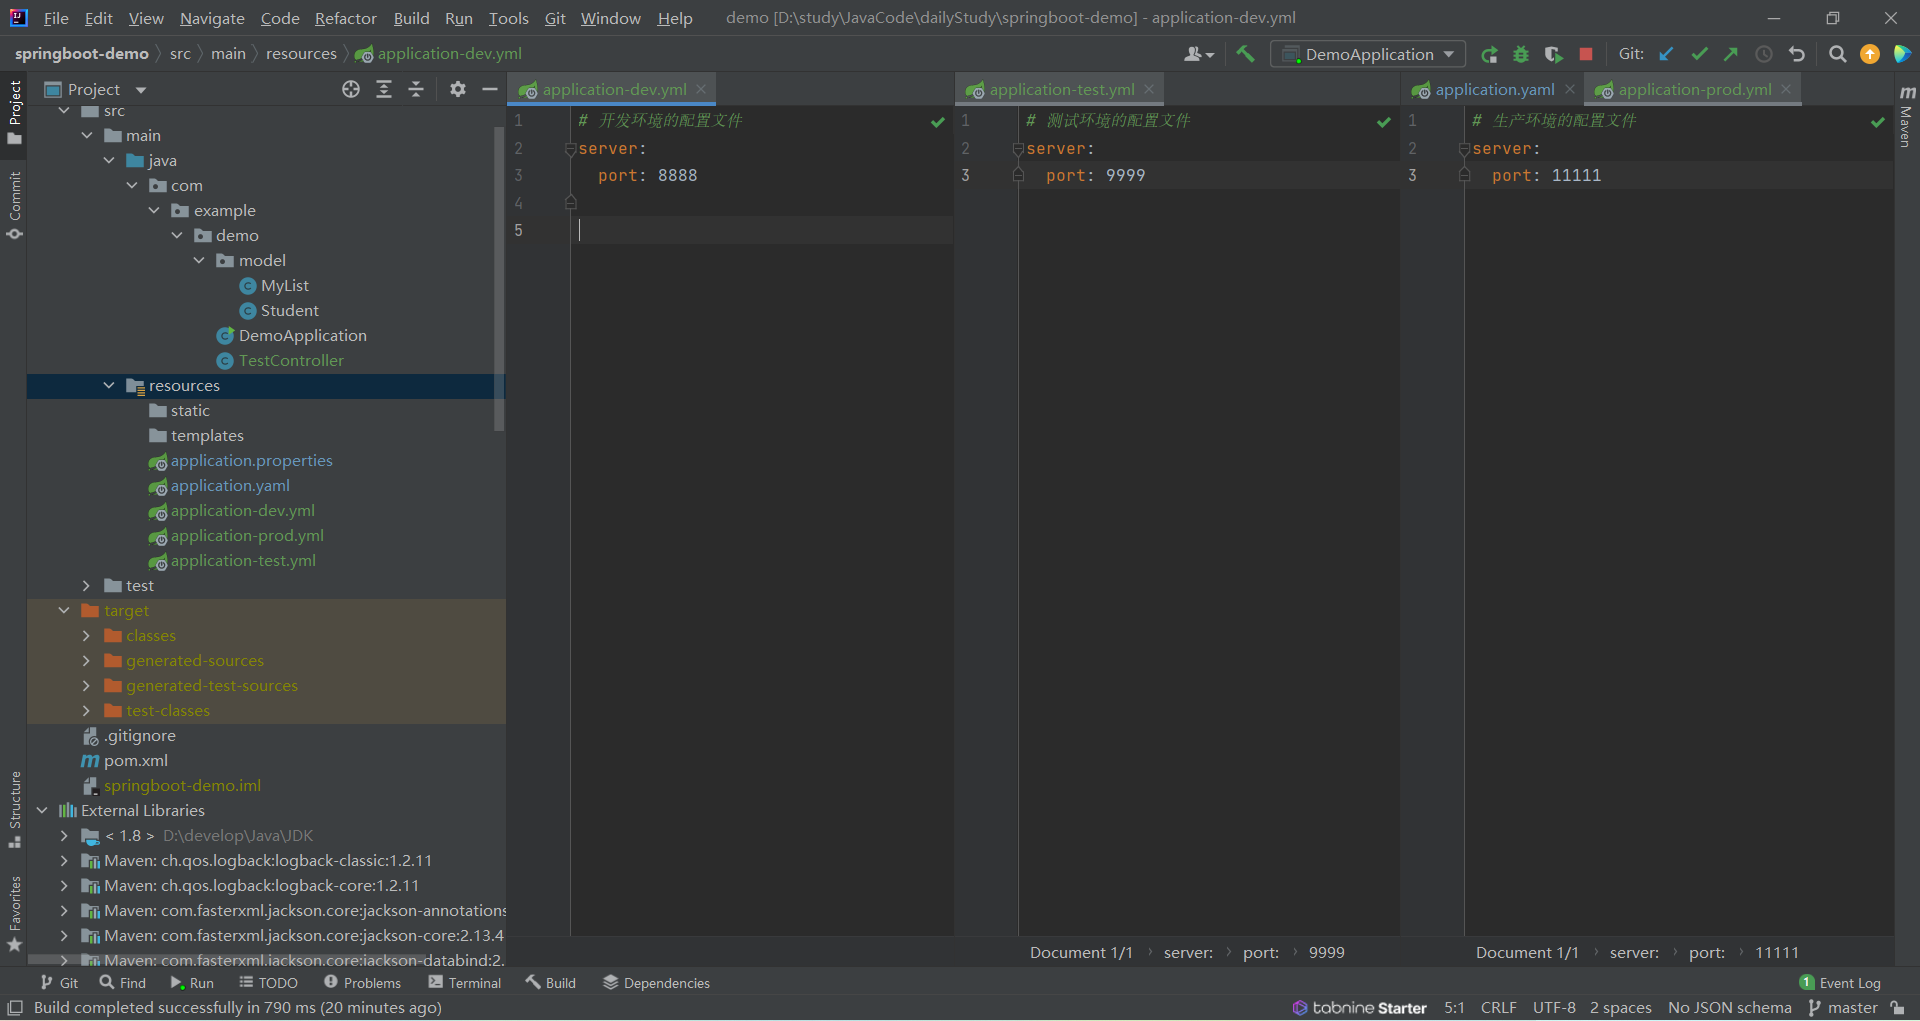Click the Project tree vertical scrollbar
The height and width of the screenshot is (1021, 1920).
[x=499, y=278]
